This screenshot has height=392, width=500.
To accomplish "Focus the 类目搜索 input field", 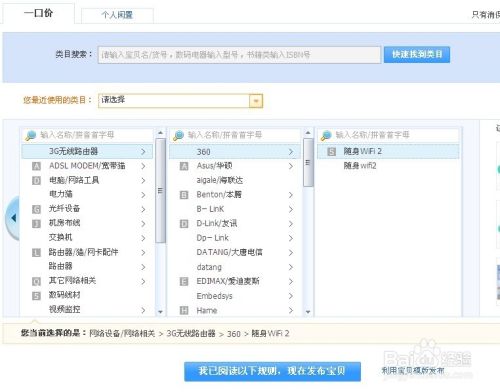I will click(239, 55).
